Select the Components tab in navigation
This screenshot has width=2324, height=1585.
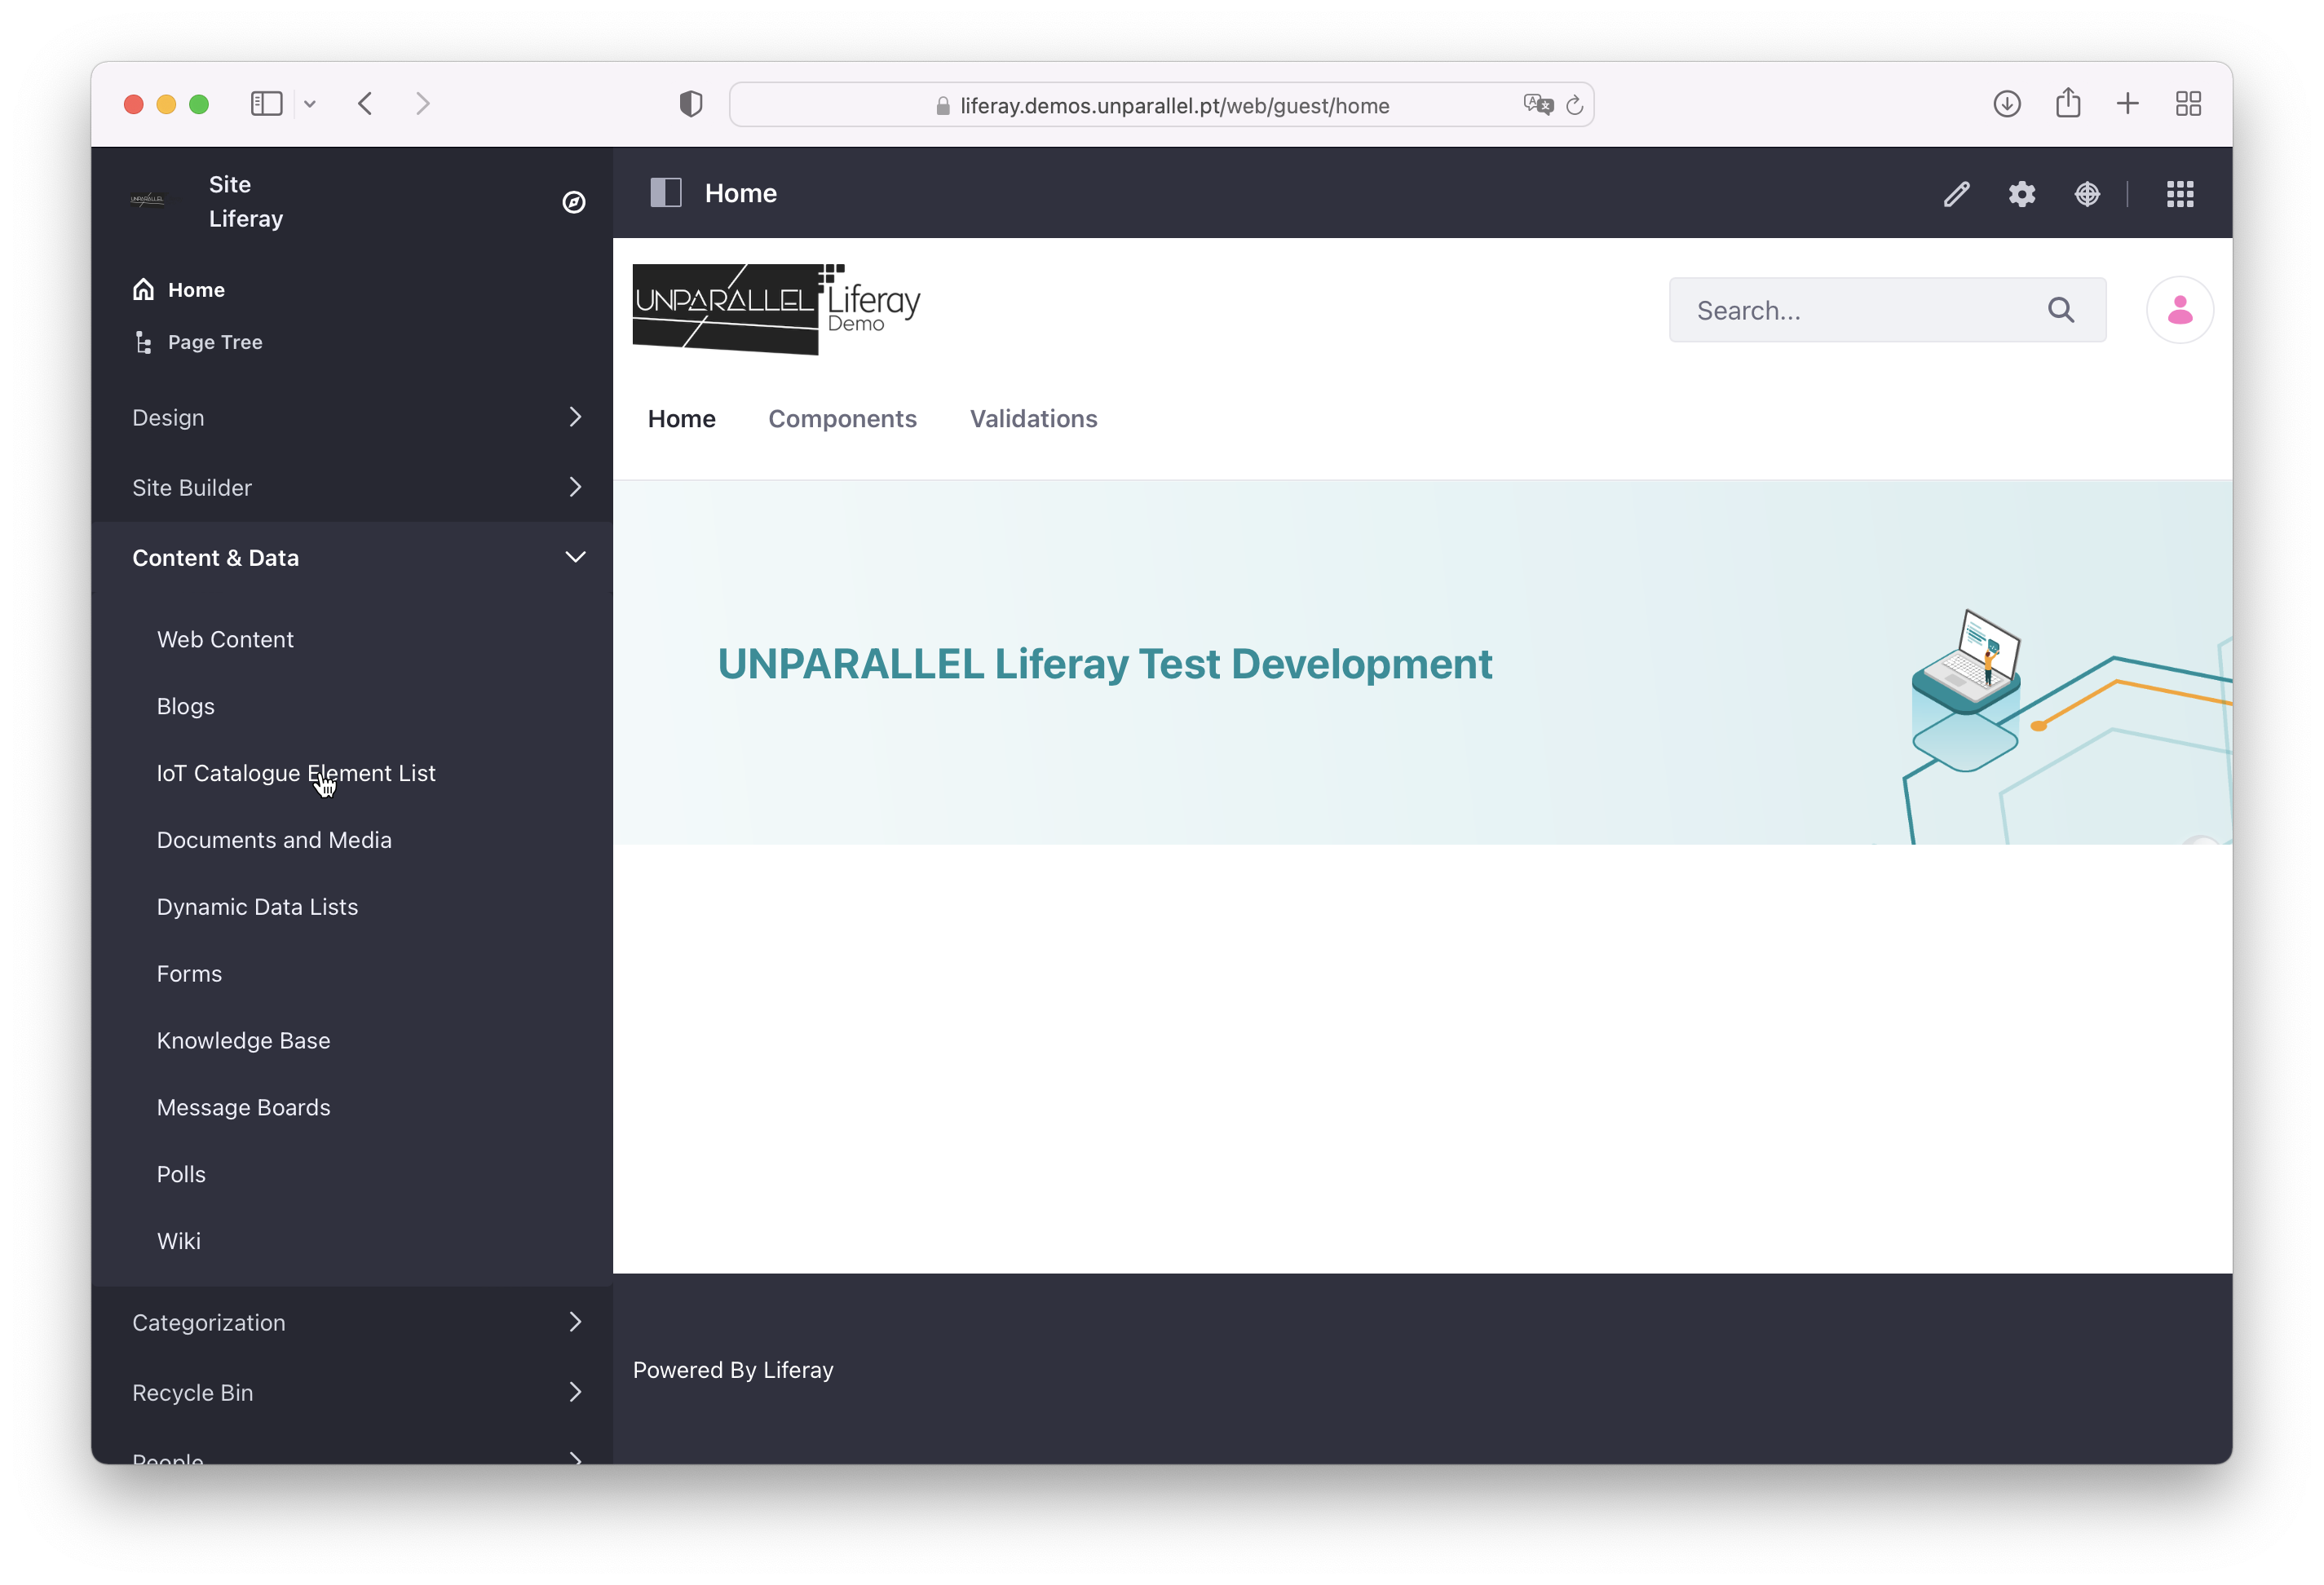pyautogui.click(x=842, y=418)
